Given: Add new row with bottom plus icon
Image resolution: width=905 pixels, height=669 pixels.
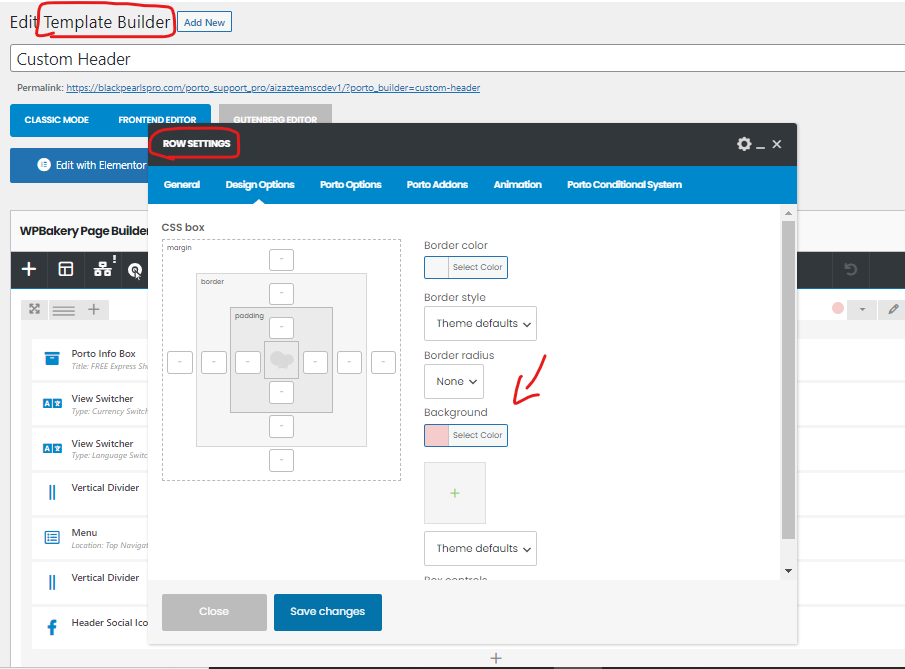Looking at the screenshot, I should [496, 658].
